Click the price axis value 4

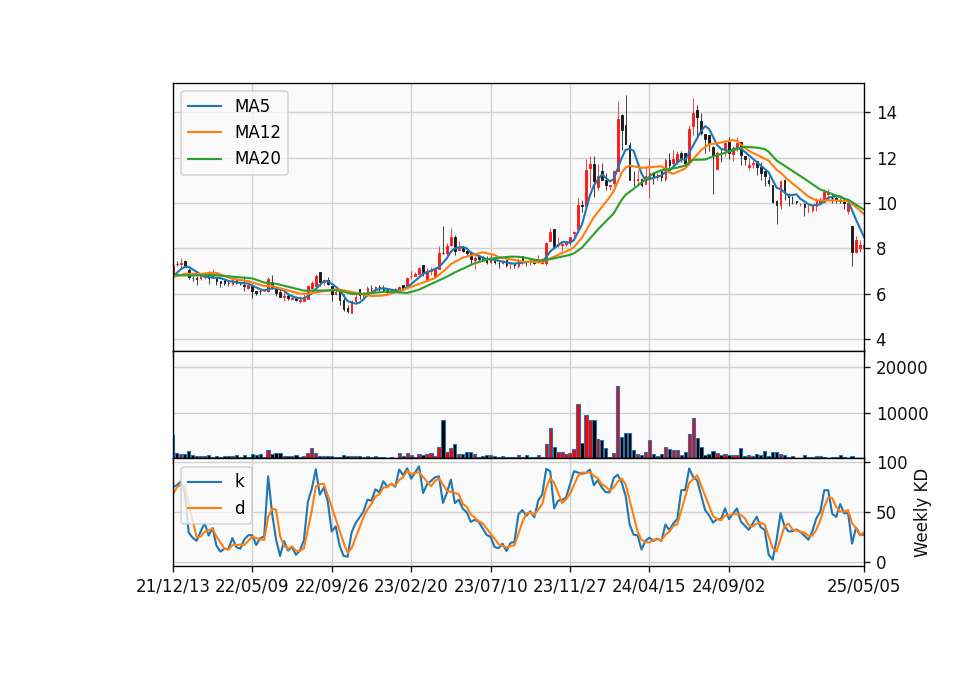pos(882,340)
